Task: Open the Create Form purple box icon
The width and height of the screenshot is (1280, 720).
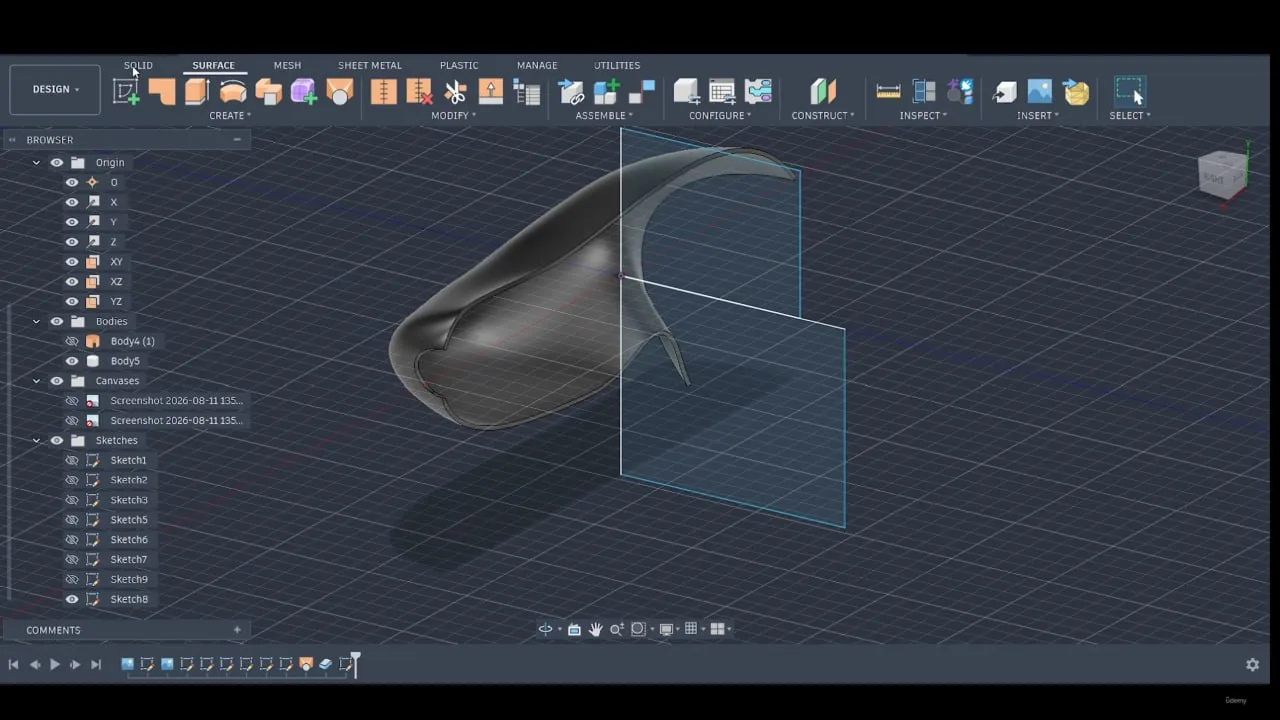Action: pyautogui.click(x=304, y=91)
